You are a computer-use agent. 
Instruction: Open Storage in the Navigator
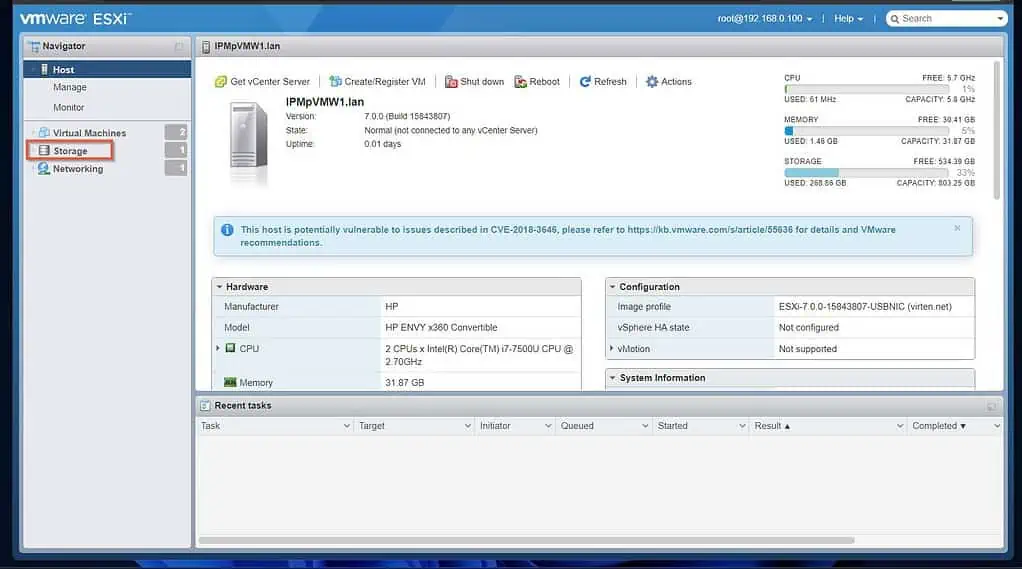click(70, 151)
